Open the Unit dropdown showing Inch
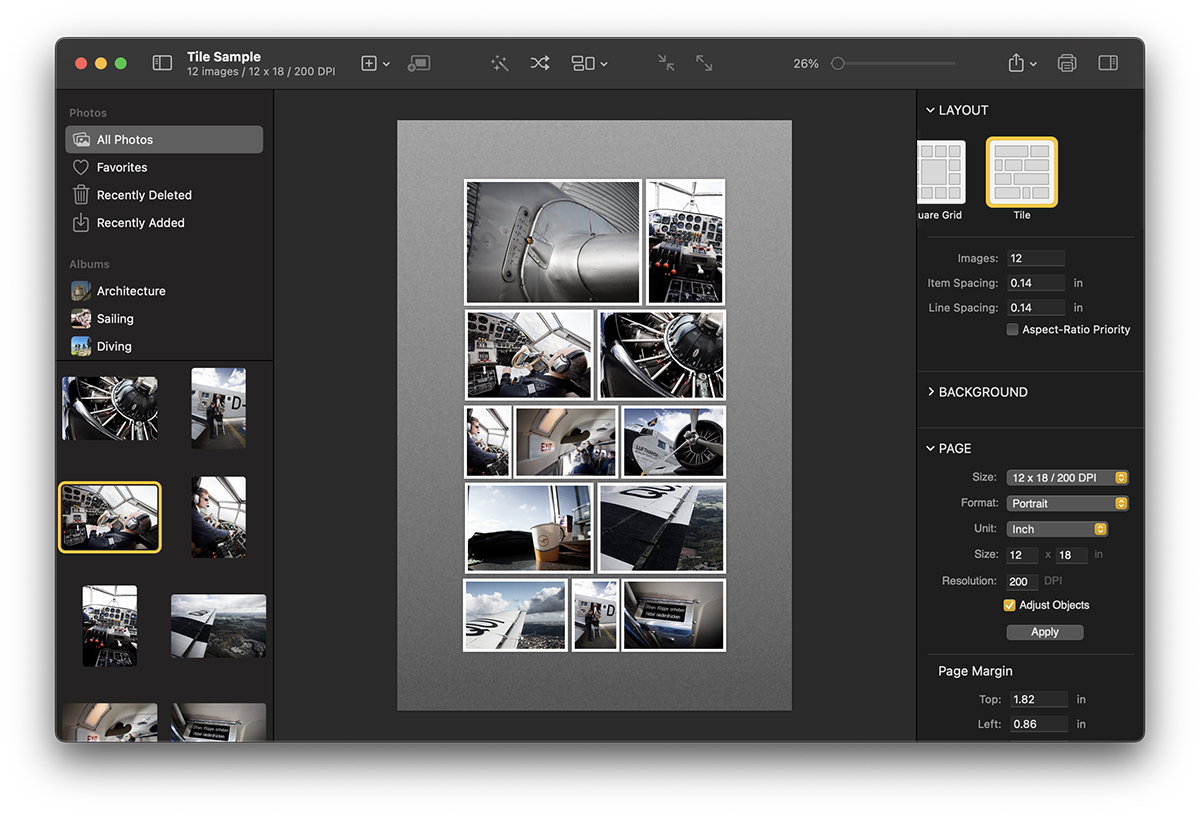This screenshot has height=815, width=1200. click(x=1057, y=529)
